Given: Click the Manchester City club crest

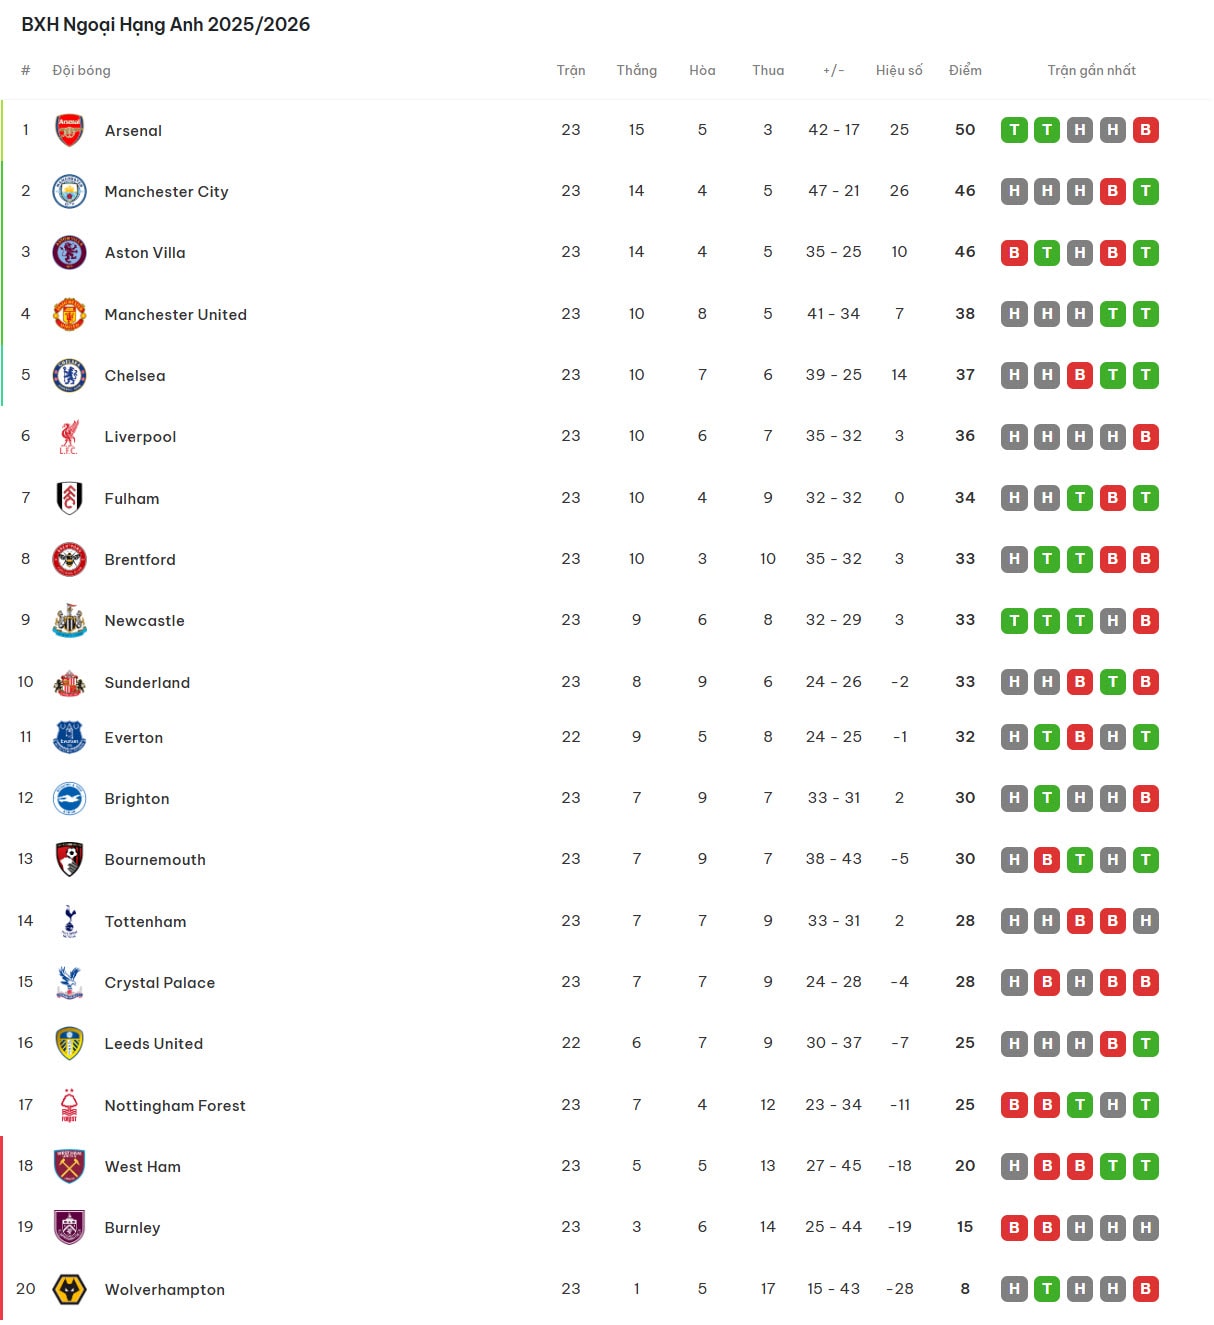Looking at the screenshot, I should click(x=69, y=191).
